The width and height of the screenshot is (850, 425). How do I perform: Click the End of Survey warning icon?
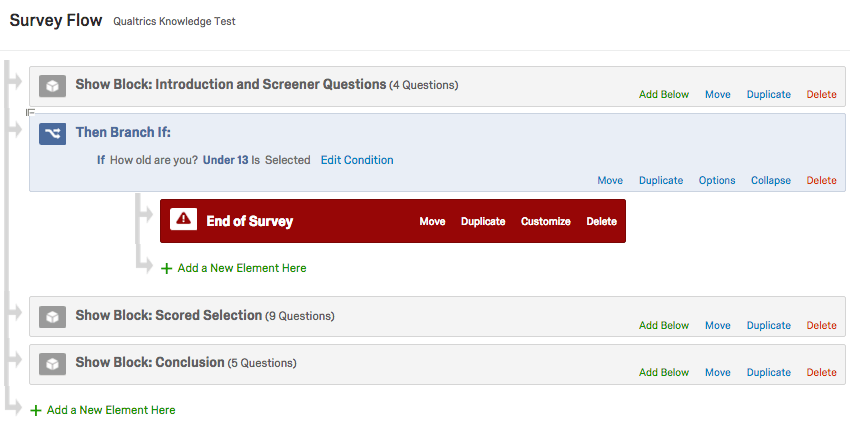coord(183,221)
